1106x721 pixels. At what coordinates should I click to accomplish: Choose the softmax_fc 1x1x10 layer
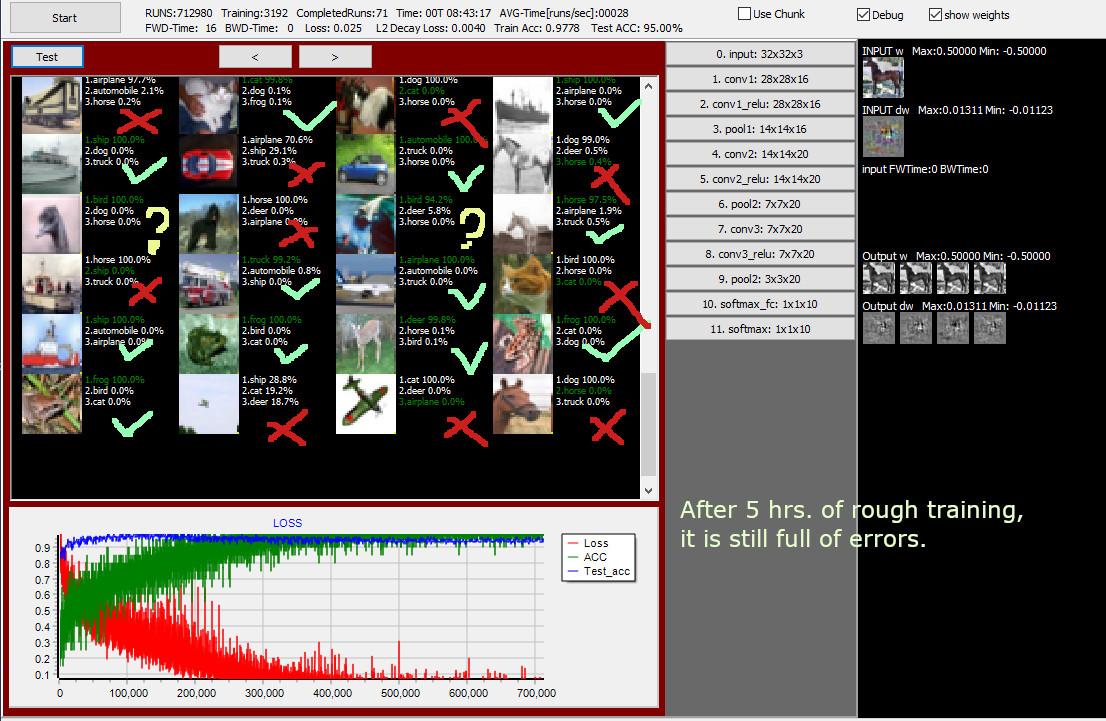[760, 303]
